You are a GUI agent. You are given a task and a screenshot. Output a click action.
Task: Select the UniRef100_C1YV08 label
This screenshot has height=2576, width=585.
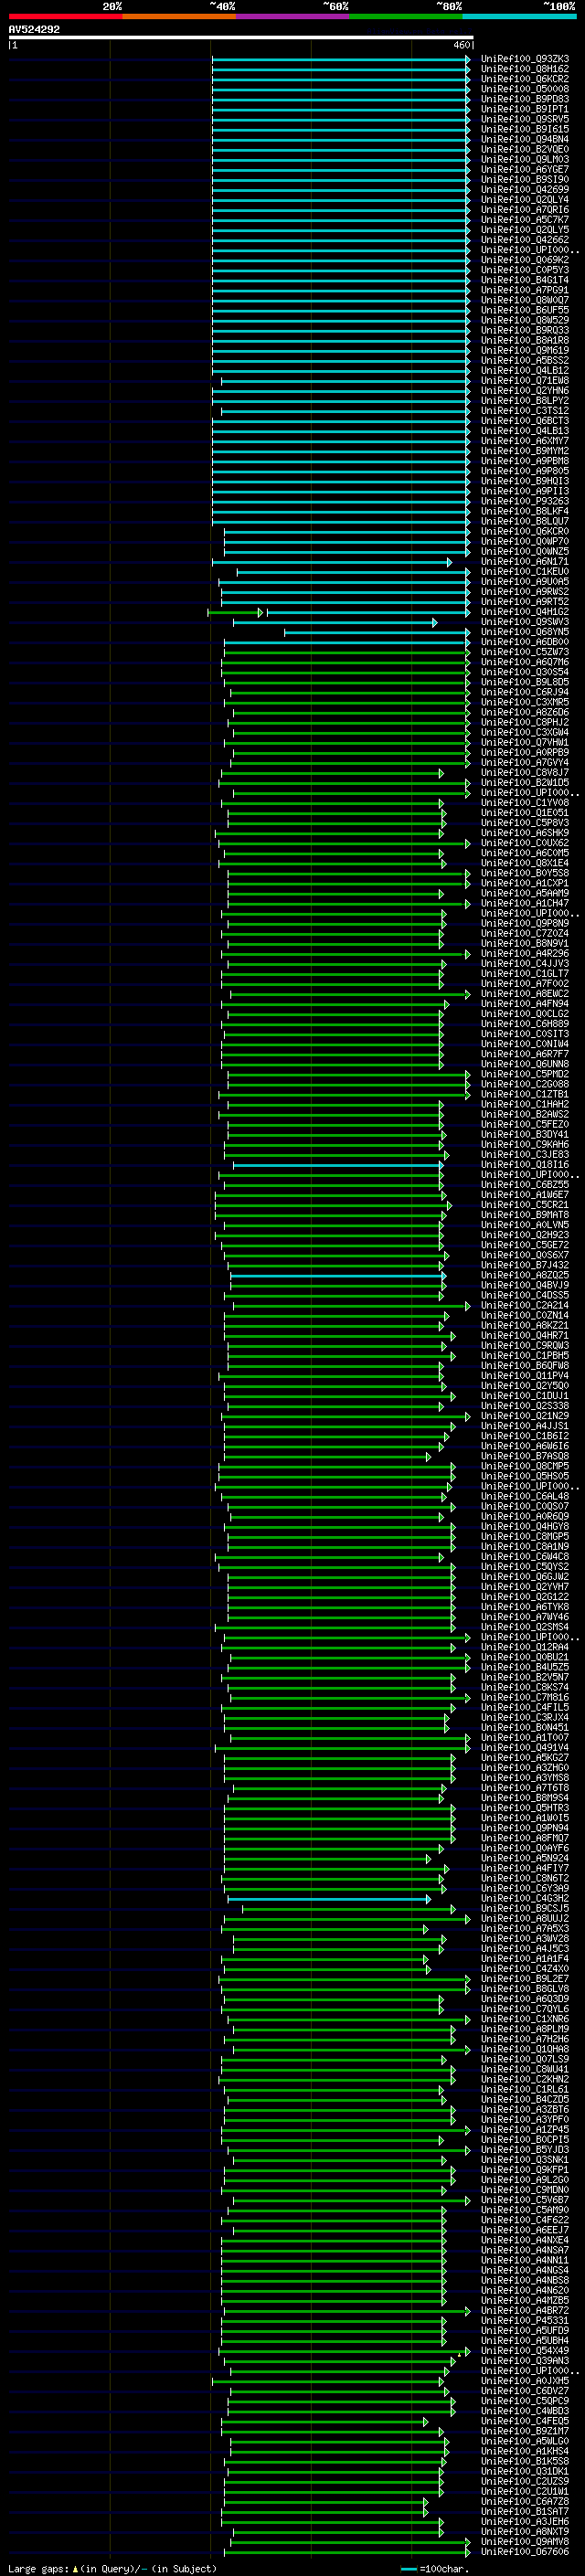[x=525, y=803]
